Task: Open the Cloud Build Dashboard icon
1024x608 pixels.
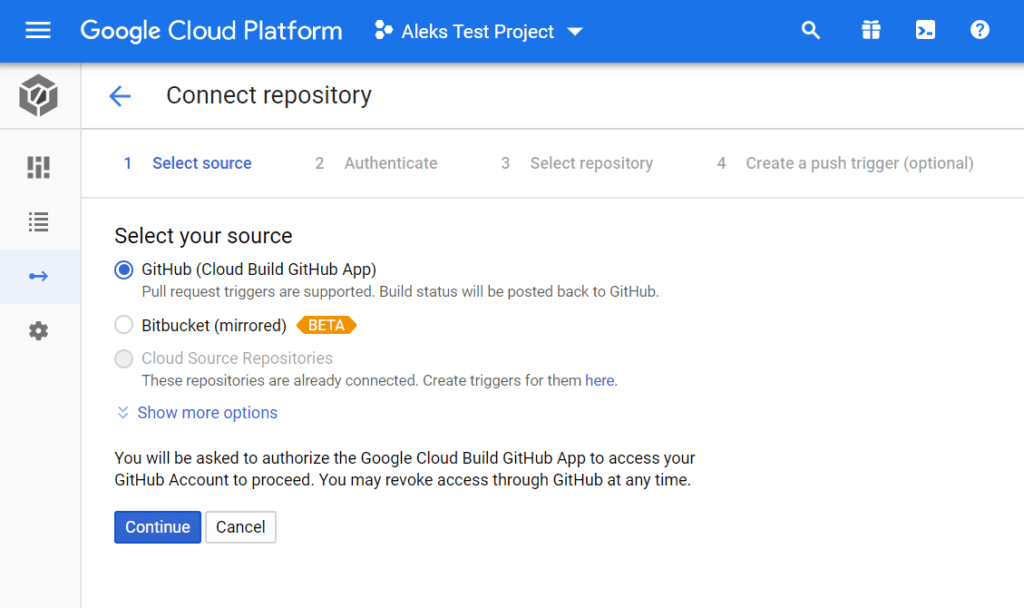Action: click(38, 167)
